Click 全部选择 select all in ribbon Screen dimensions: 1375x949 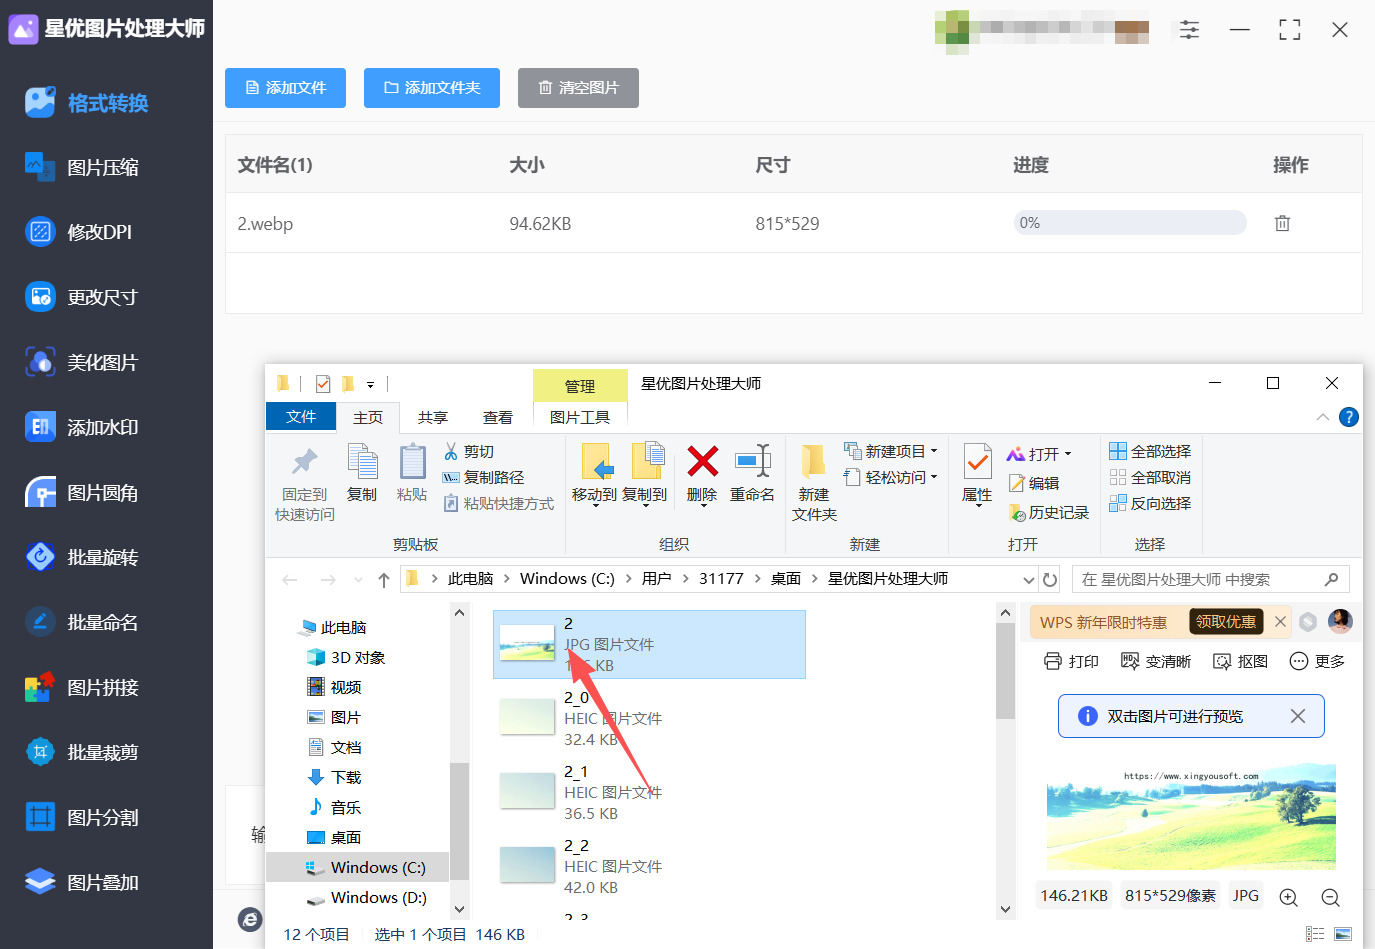(1150, 451)
